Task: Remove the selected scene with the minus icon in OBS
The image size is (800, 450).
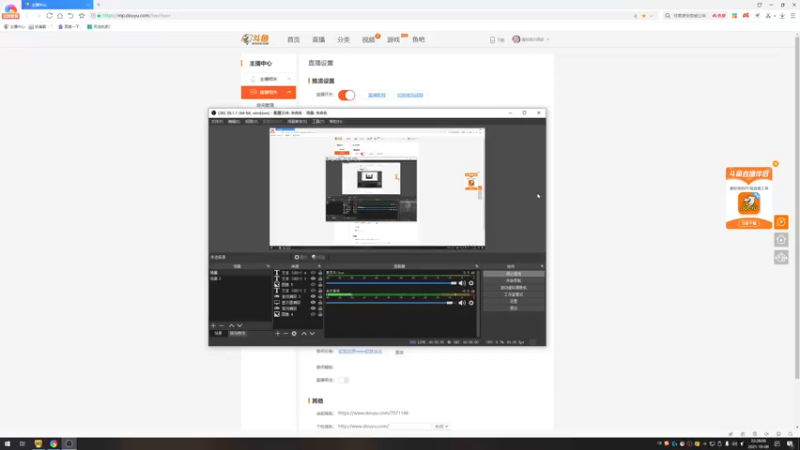Action: 221,326
